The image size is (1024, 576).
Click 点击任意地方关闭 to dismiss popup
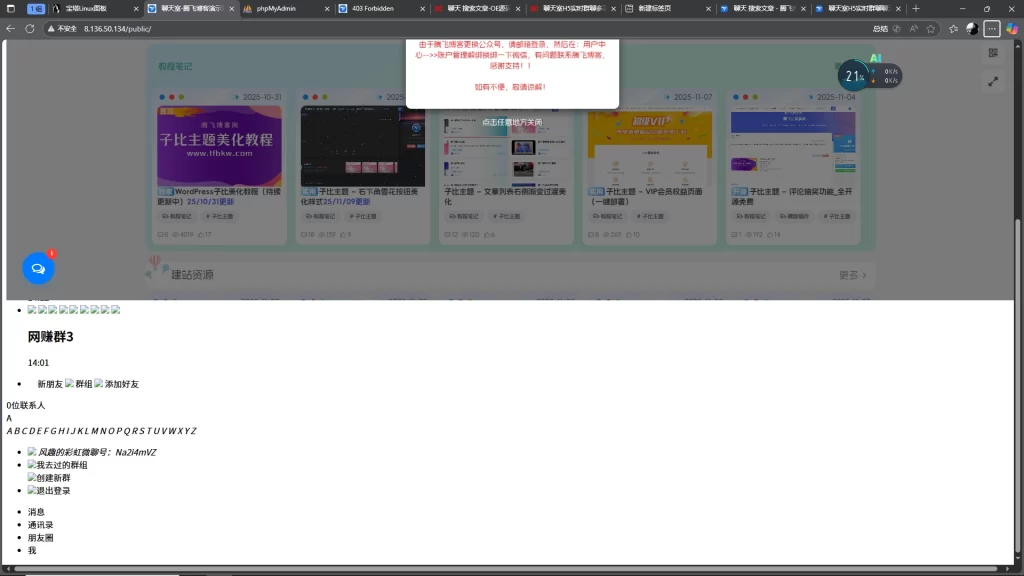click(x=512, y=122)
